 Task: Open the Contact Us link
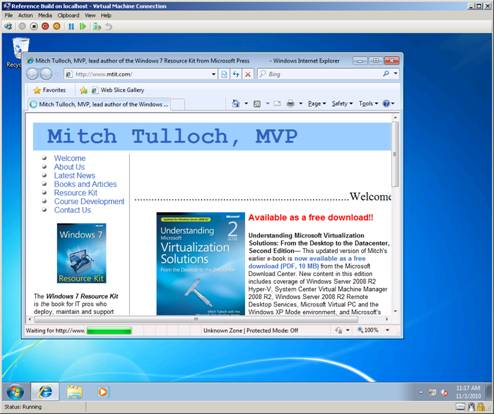72,210
